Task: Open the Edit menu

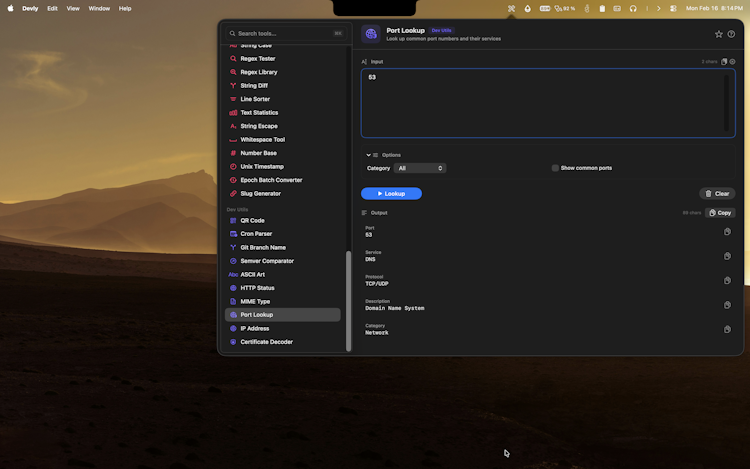Action: (x=52, y=8)
